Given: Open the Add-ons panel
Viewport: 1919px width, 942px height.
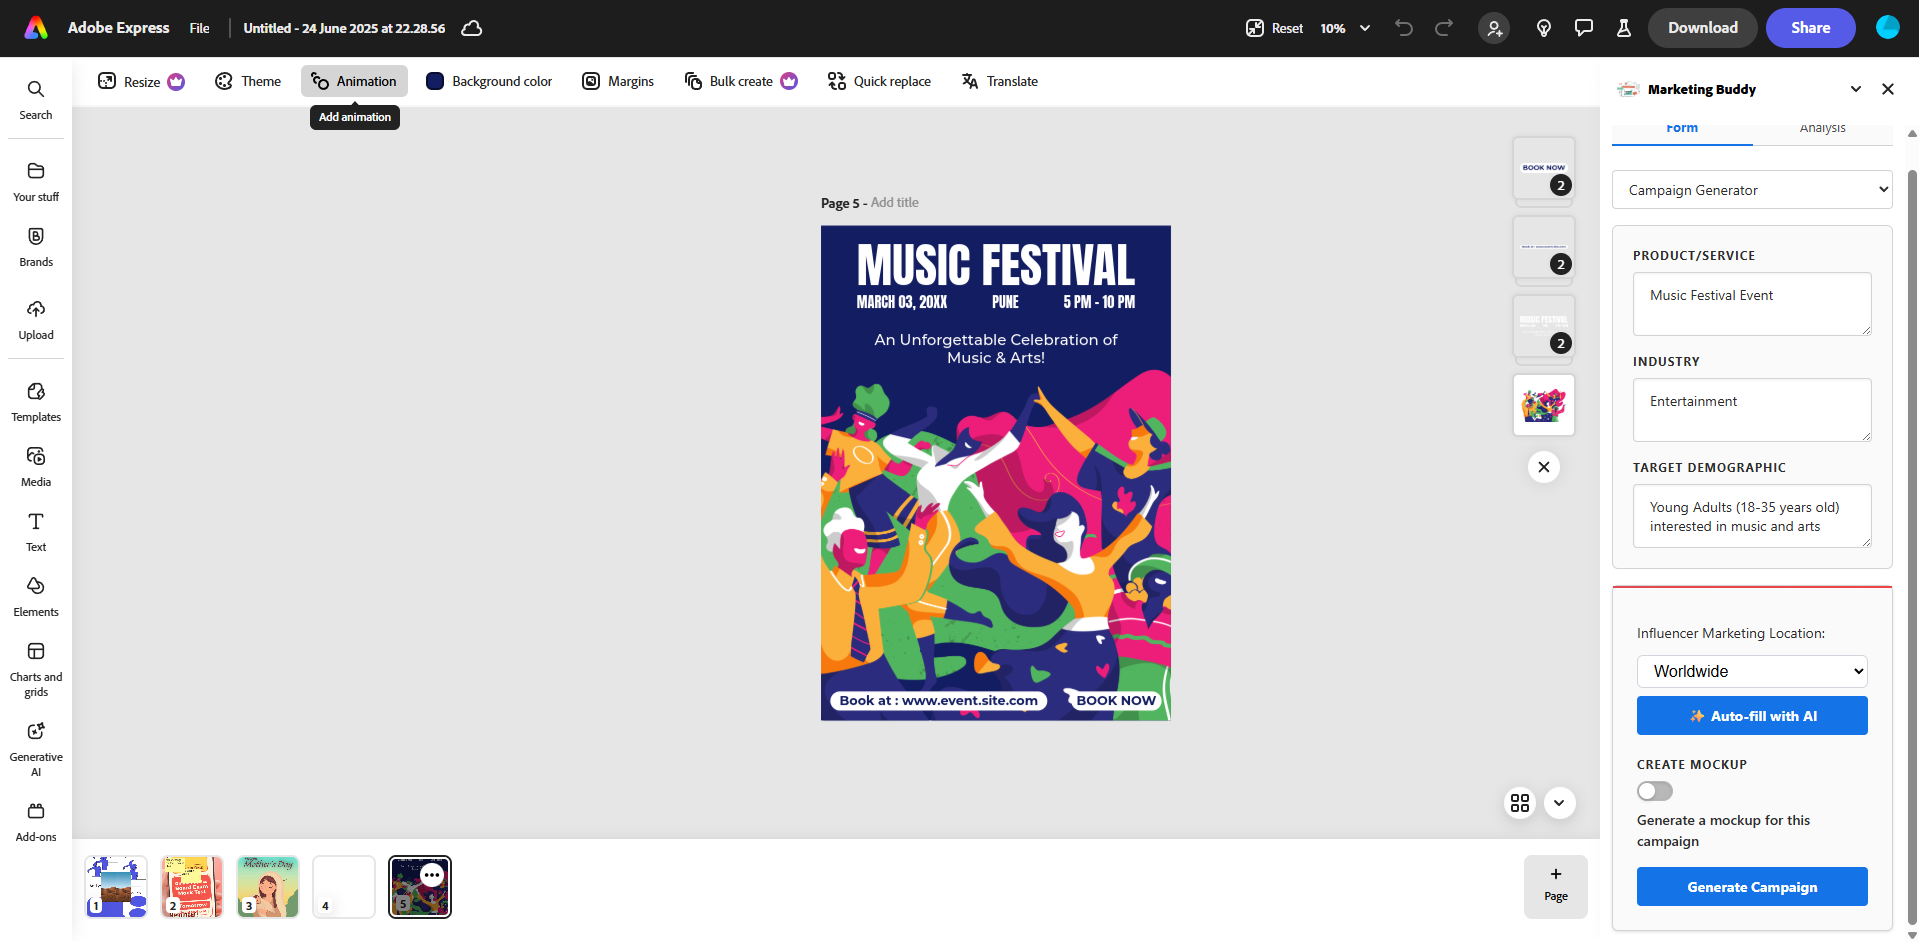Looking at the screenshot, I should pyautogui.click(x=36, y=822).
